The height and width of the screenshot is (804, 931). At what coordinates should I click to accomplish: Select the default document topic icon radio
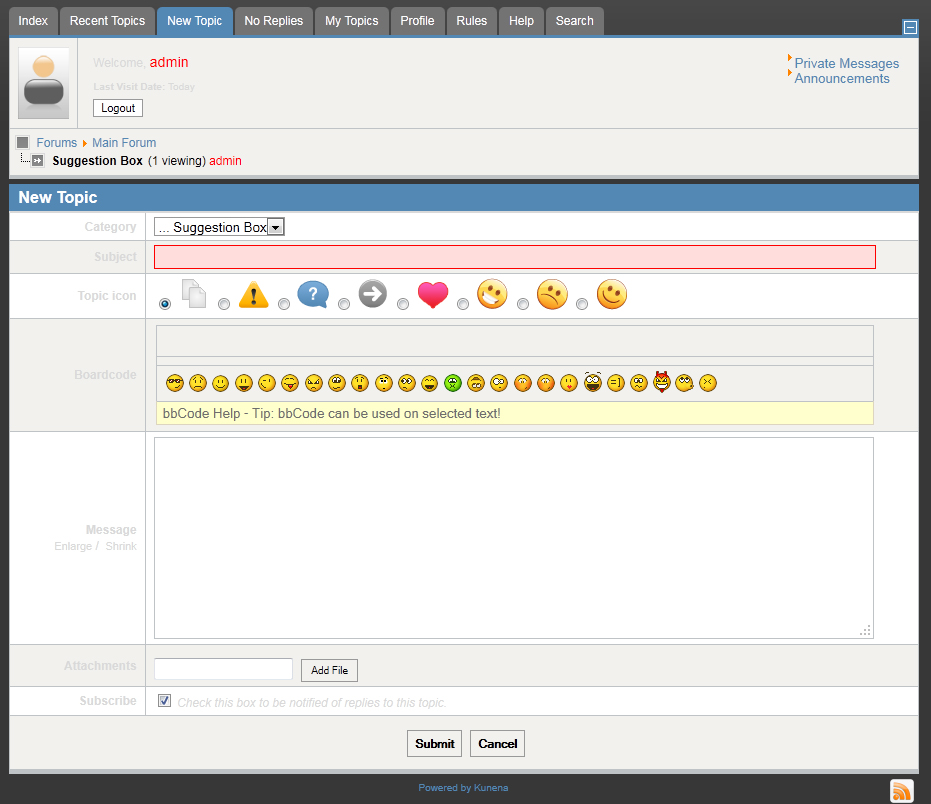165,304
